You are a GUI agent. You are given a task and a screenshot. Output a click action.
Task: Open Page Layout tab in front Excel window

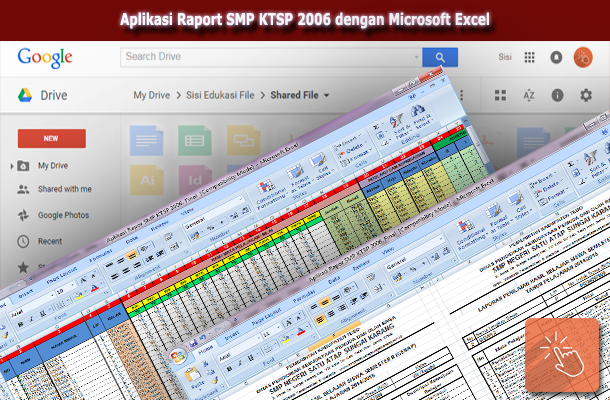[265, 319]
